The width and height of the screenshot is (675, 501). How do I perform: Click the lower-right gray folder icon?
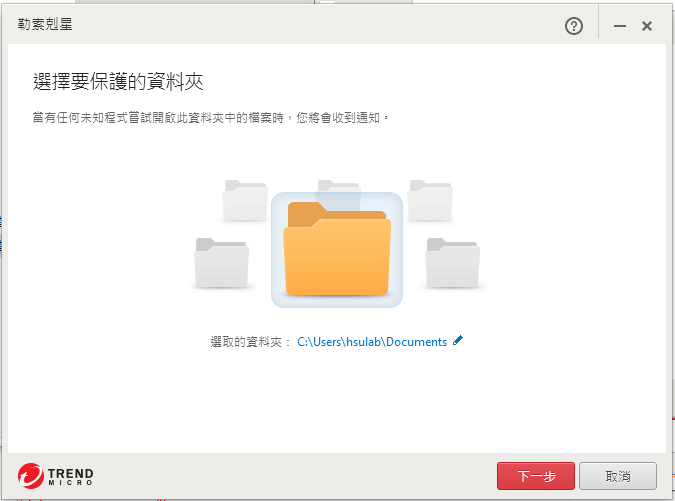coord(452,263)
